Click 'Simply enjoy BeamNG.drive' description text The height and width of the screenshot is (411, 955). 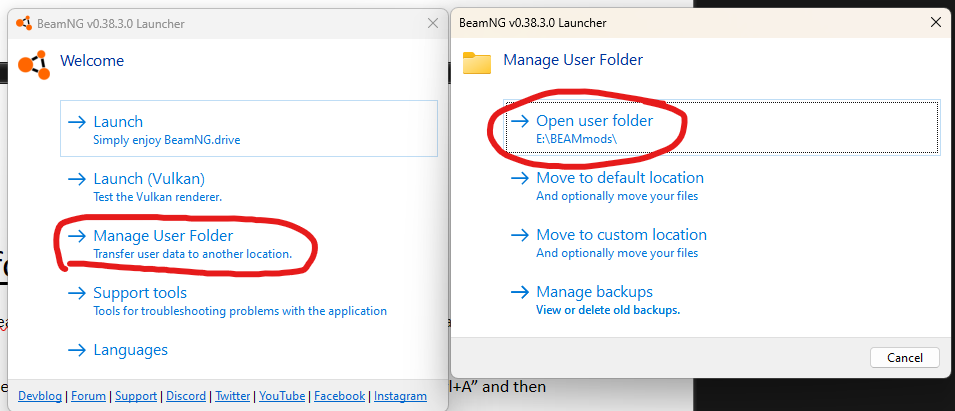pos(167,140)
